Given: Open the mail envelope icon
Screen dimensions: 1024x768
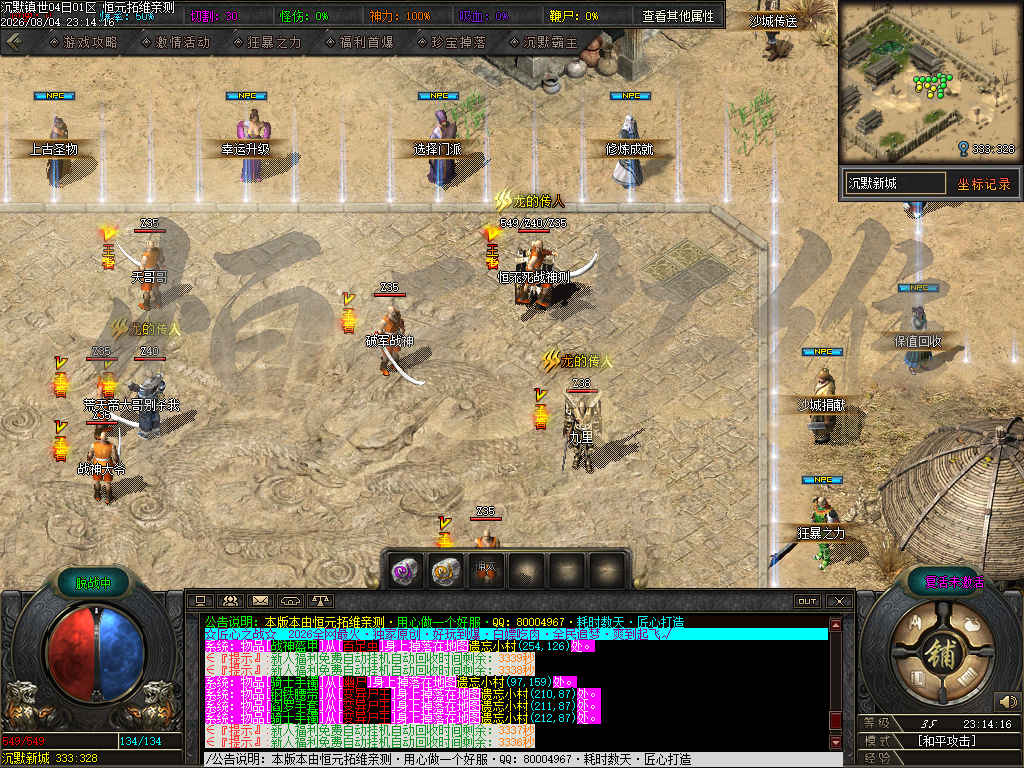Looking at the screenshot, I should point(261,600).
